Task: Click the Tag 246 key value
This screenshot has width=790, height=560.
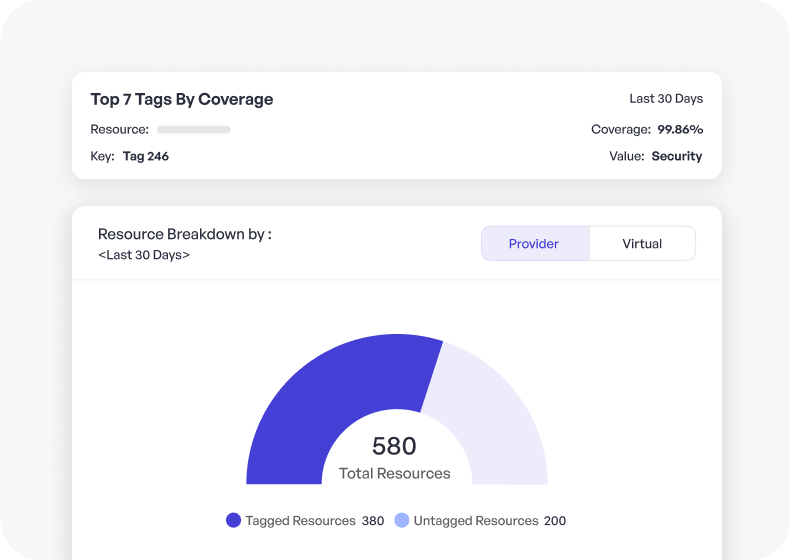Action: coord(146,156)
